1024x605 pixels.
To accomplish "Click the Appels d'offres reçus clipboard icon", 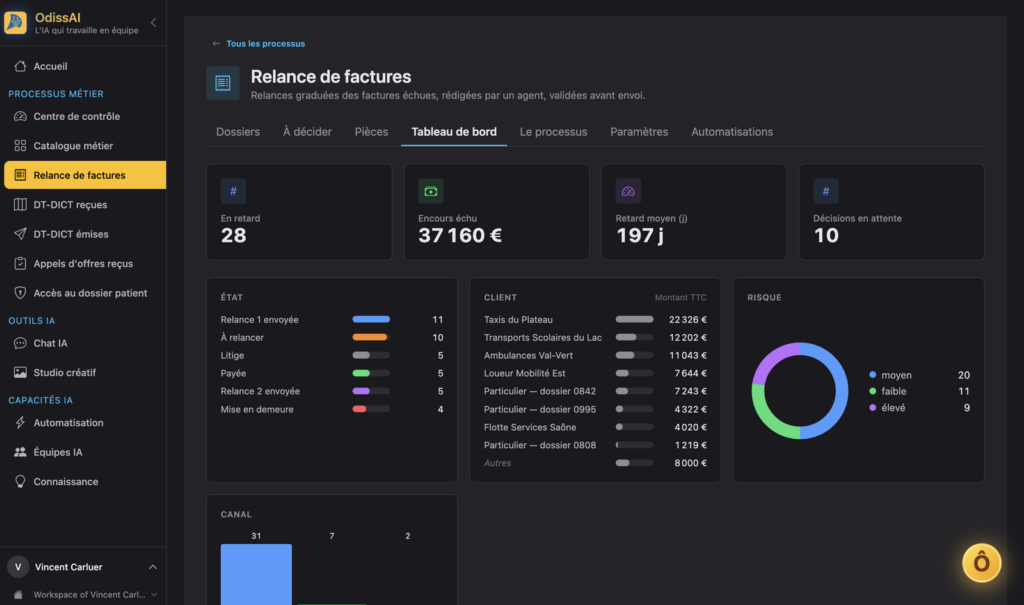I will (20, 263).
